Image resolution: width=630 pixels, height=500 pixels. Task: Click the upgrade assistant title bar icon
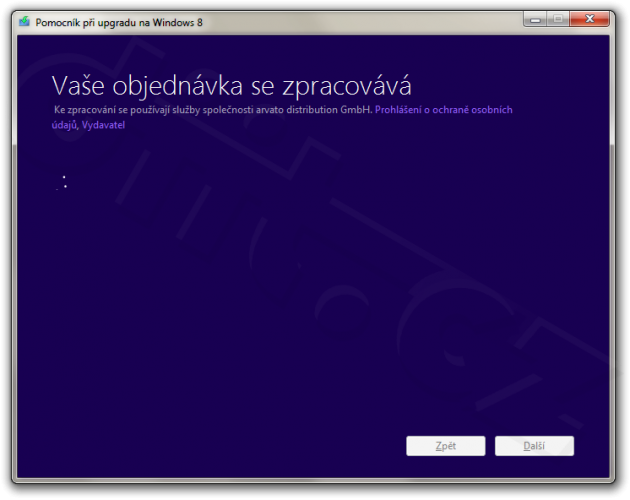click(x=25, y=21)
